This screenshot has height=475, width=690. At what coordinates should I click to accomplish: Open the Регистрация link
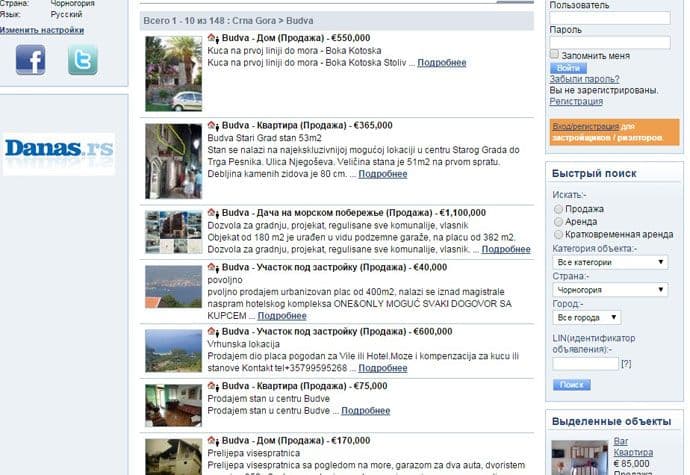pos(576,101)
